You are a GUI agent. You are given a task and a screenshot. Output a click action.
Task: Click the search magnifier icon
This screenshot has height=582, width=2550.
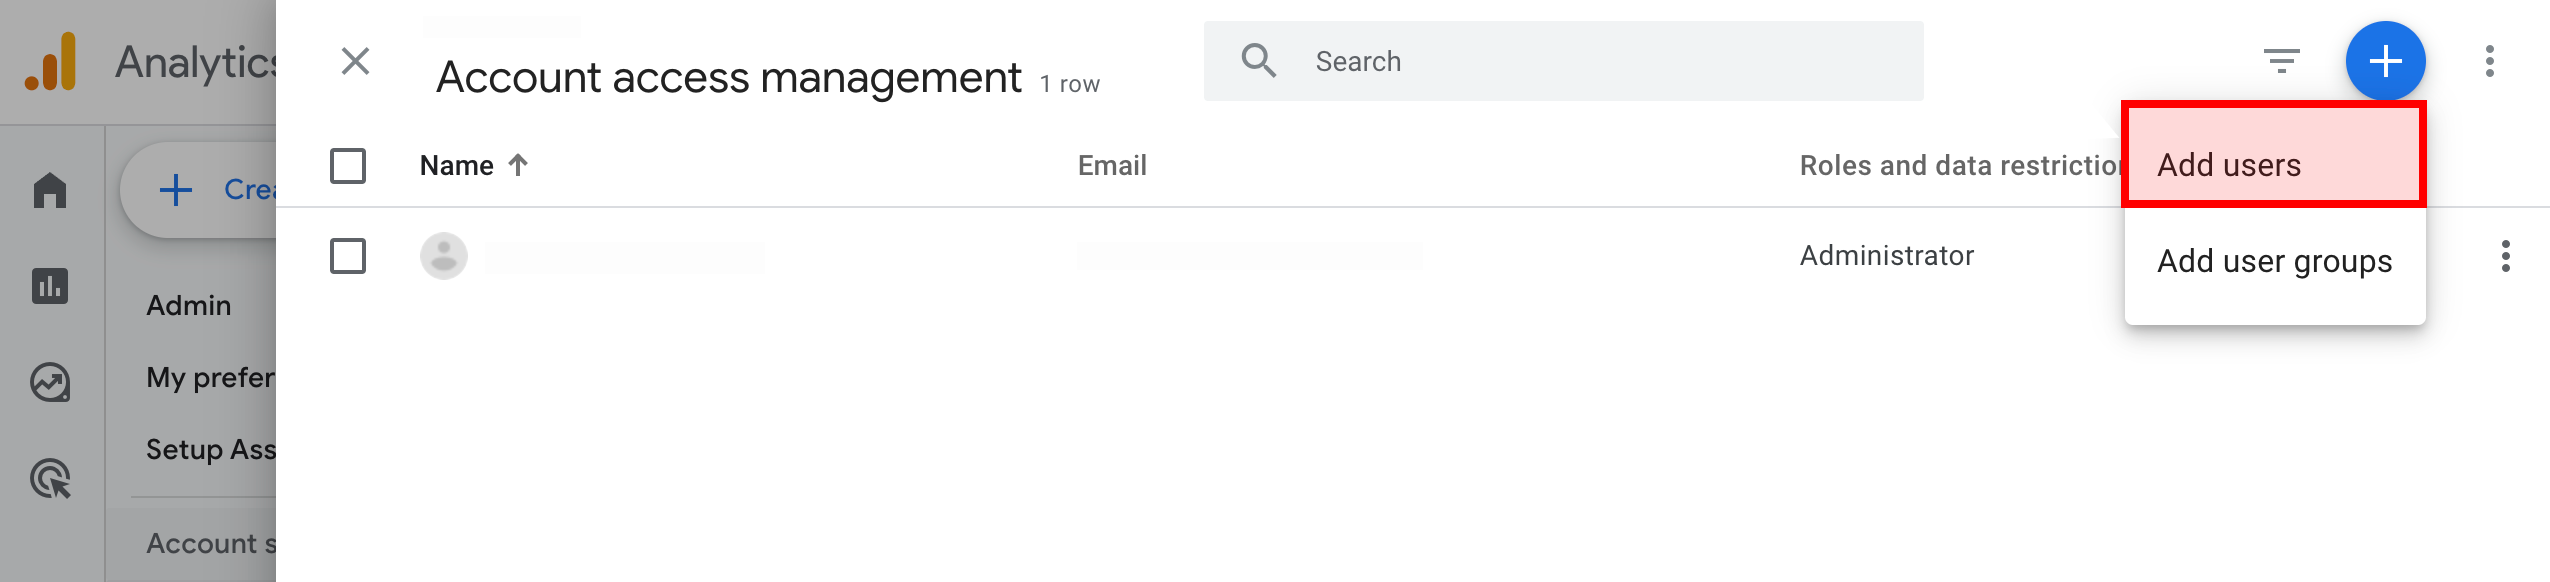[1258, 61]
